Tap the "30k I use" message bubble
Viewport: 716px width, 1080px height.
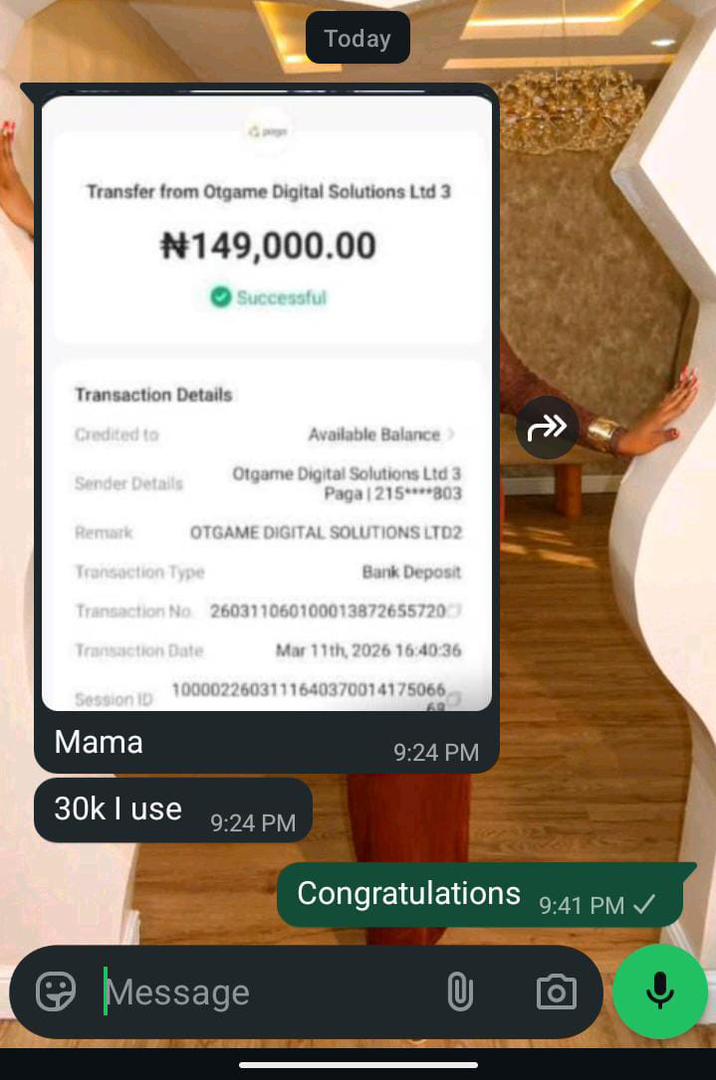[173, 810]
